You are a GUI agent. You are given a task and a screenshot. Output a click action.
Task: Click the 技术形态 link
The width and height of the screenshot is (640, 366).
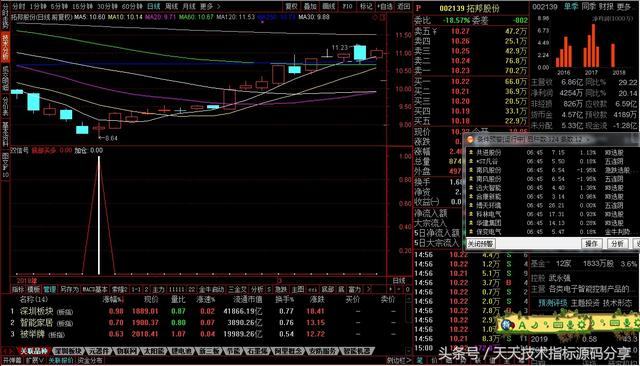coord(617,303)
